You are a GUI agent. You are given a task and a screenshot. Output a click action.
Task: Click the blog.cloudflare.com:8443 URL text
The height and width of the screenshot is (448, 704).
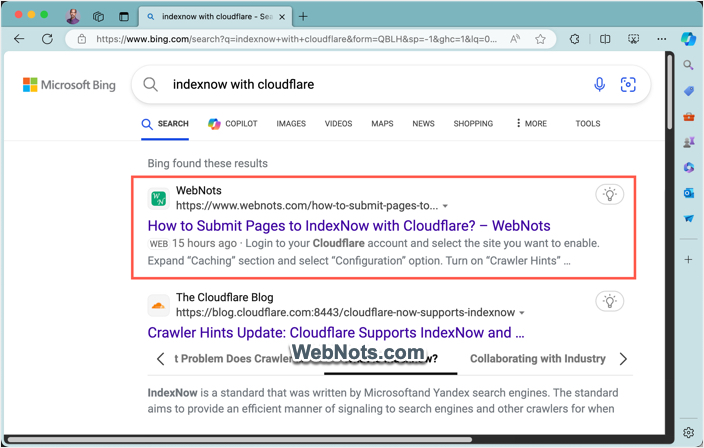pyautogui.click(x=345, y=313)
